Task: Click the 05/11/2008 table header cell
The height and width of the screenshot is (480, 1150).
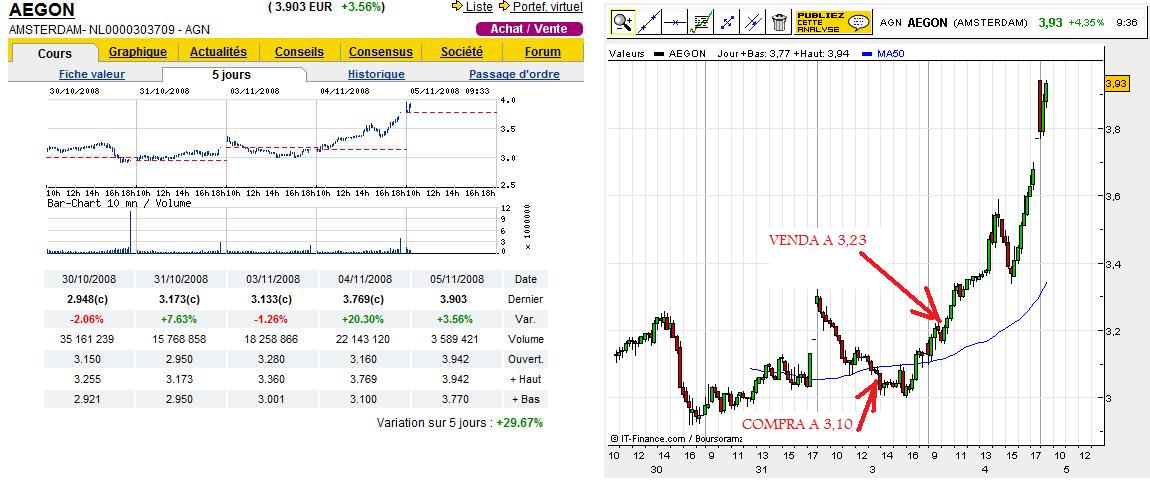Action: pos(457,280)
